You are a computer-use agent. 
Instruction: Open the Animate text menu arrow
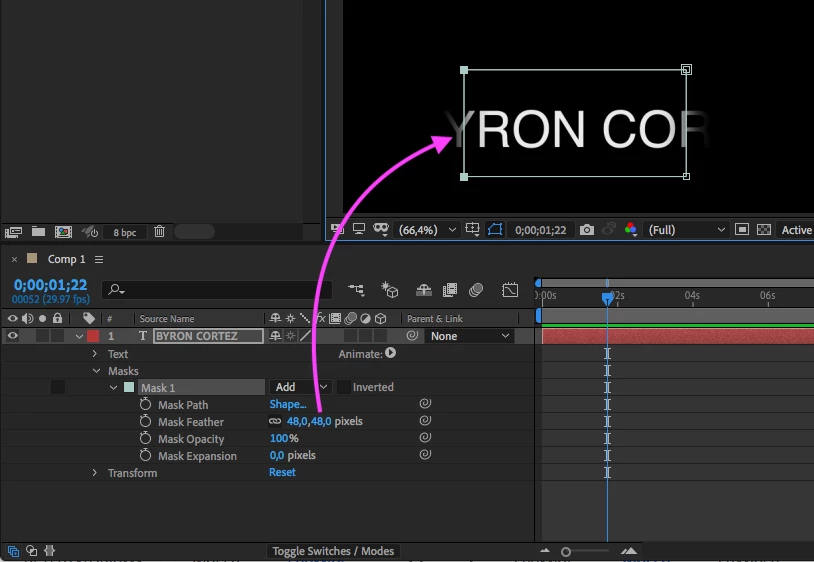point(390,353)
